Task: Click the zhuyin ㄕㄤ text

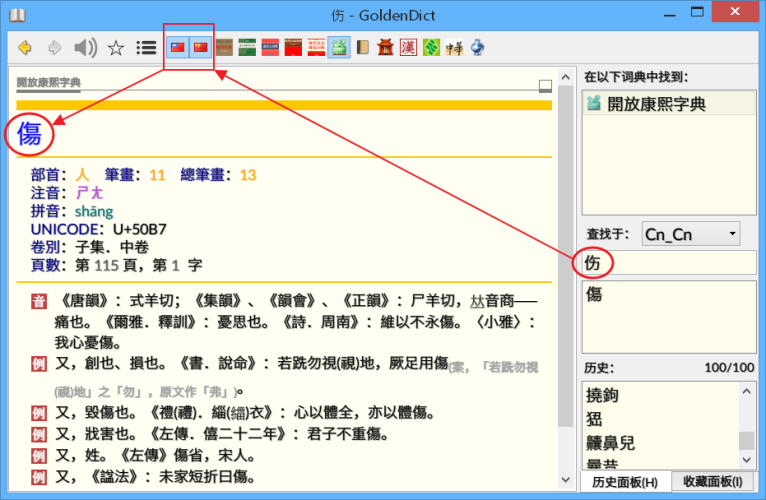Action: [x=89, y=193]
